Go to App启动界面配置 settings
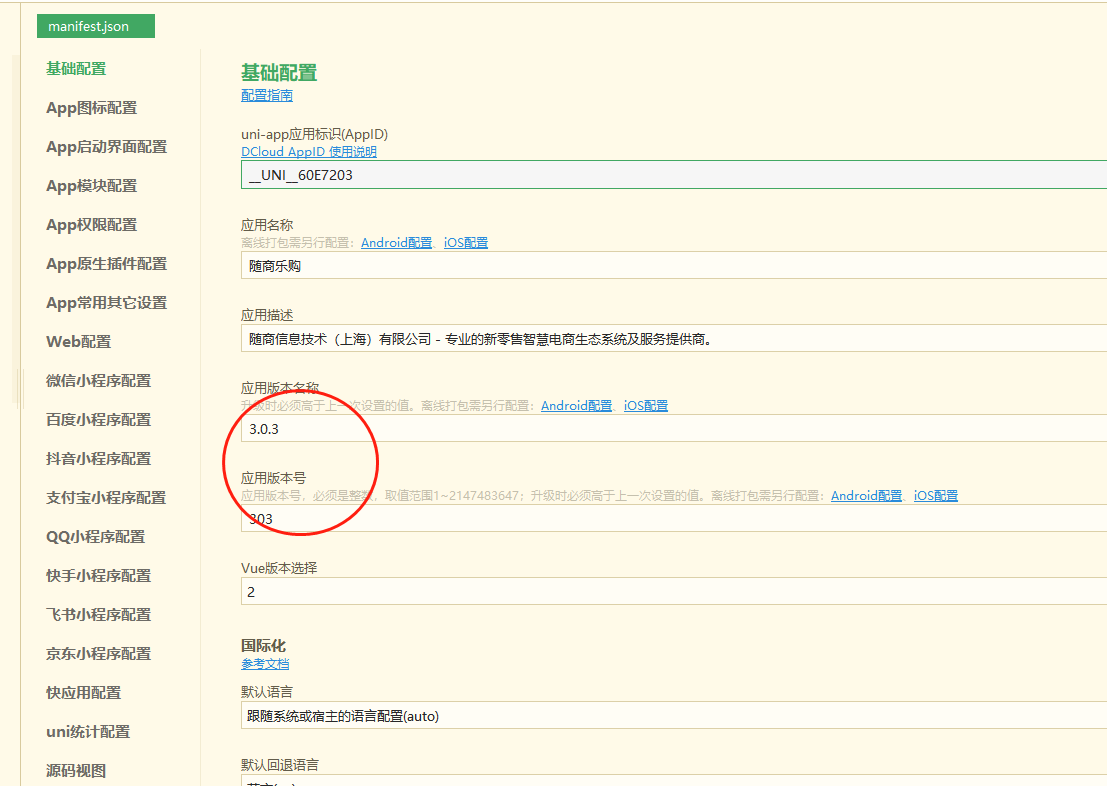The image size is (1107, 786). click(x=106, y=147)
